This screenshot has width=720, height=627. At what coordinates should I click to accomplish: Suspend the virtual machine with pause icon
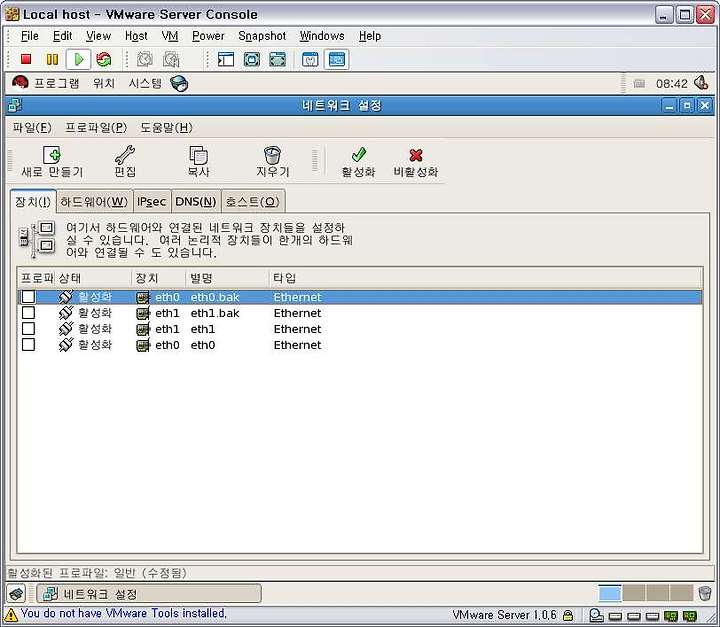click(x=52, y=59)
